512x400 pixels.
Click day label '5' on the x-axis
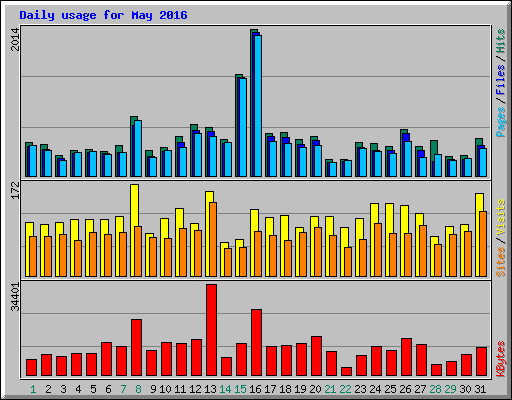point(93,389)
